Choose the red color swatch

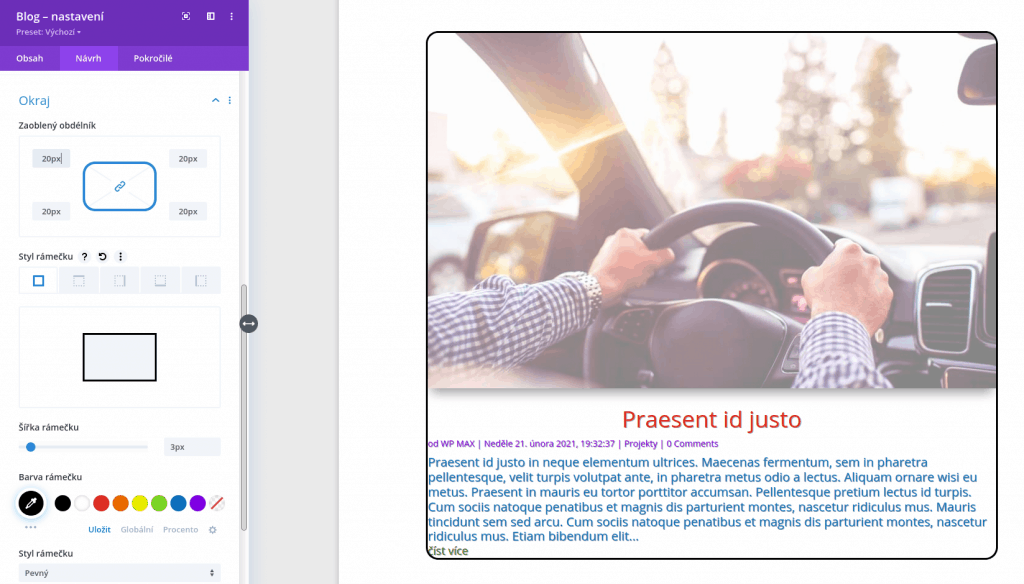point(101,503)
